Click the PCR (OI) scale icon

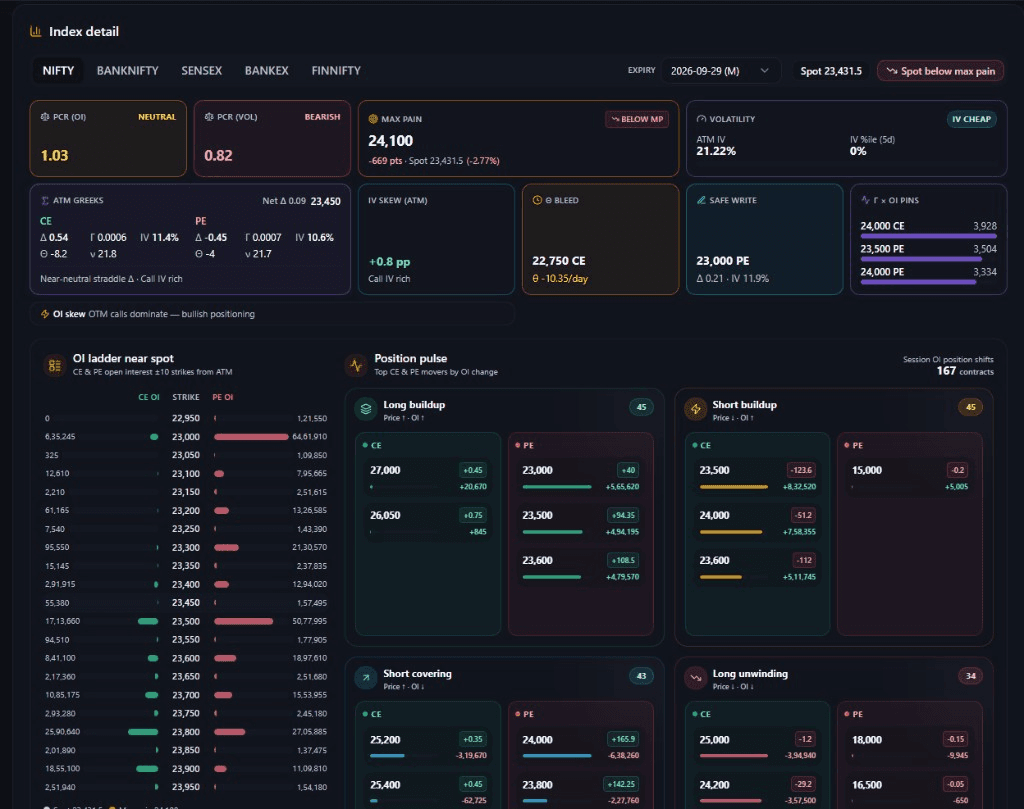(45, 117)
